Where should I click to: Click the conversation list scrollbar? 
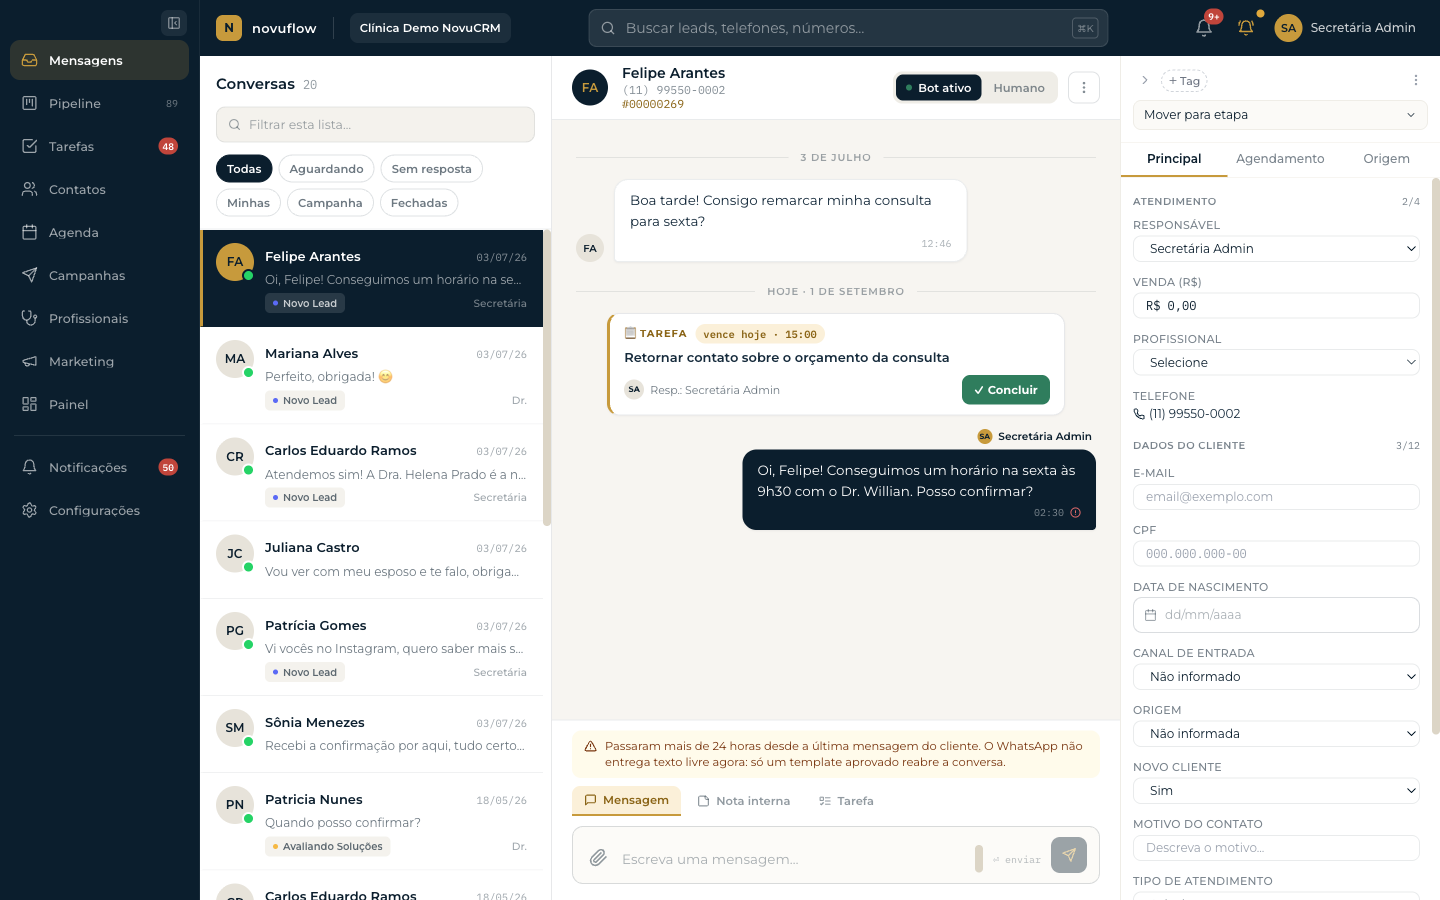(x=547, y=378)
